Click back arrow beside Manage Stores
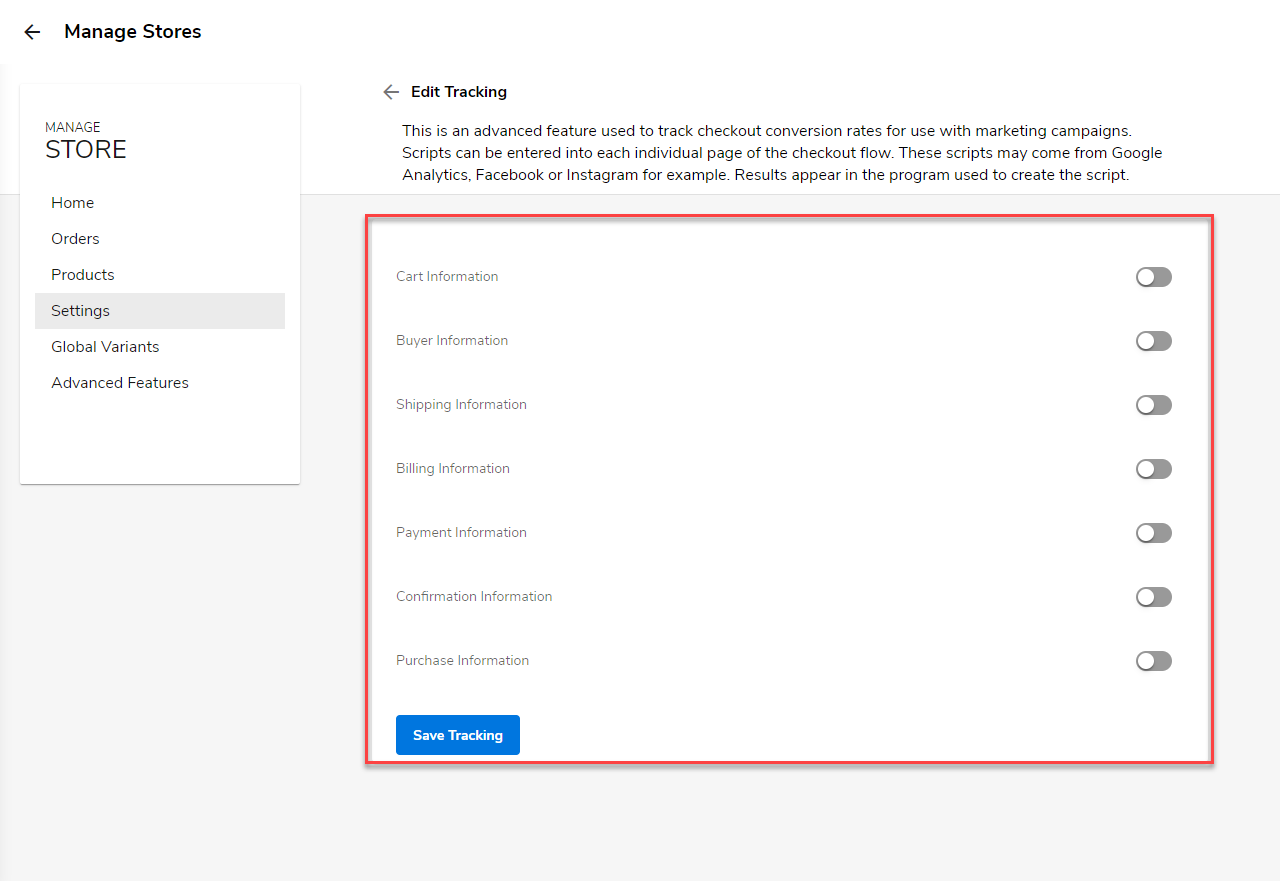1280x881 pixels. coord(32,32)
